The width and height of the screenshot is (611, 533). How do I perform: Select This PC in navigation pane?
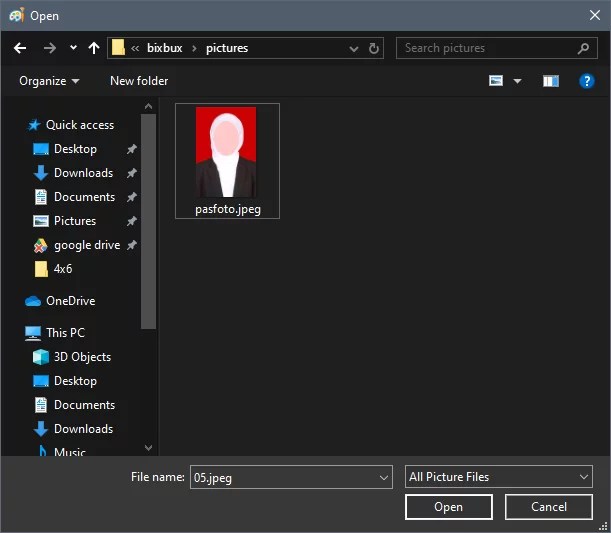tap(65, 333)
